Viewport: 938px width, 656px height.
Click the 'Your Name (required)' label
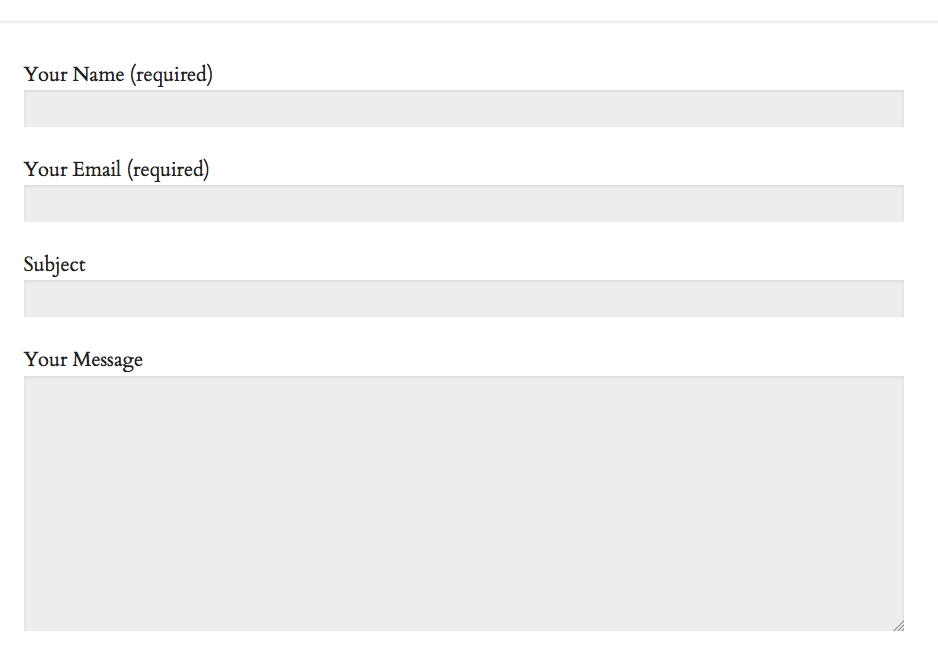pos(118,75)
